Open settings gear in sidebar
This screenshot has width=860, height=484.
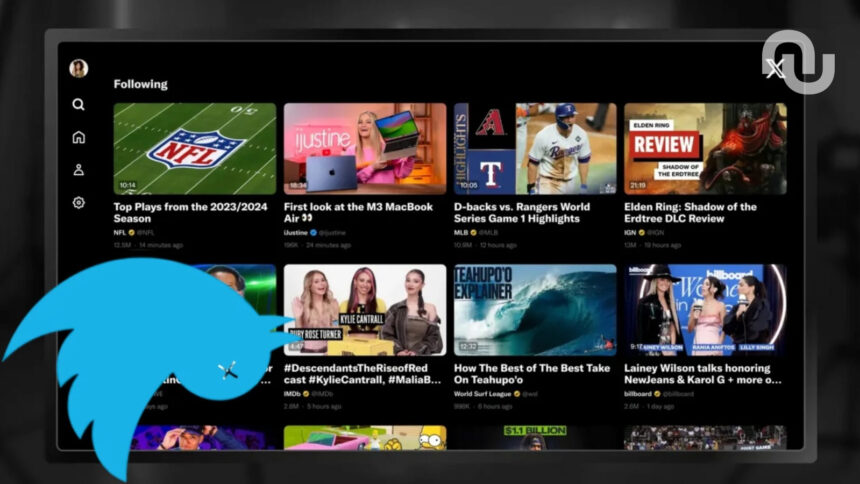(78, 202)
